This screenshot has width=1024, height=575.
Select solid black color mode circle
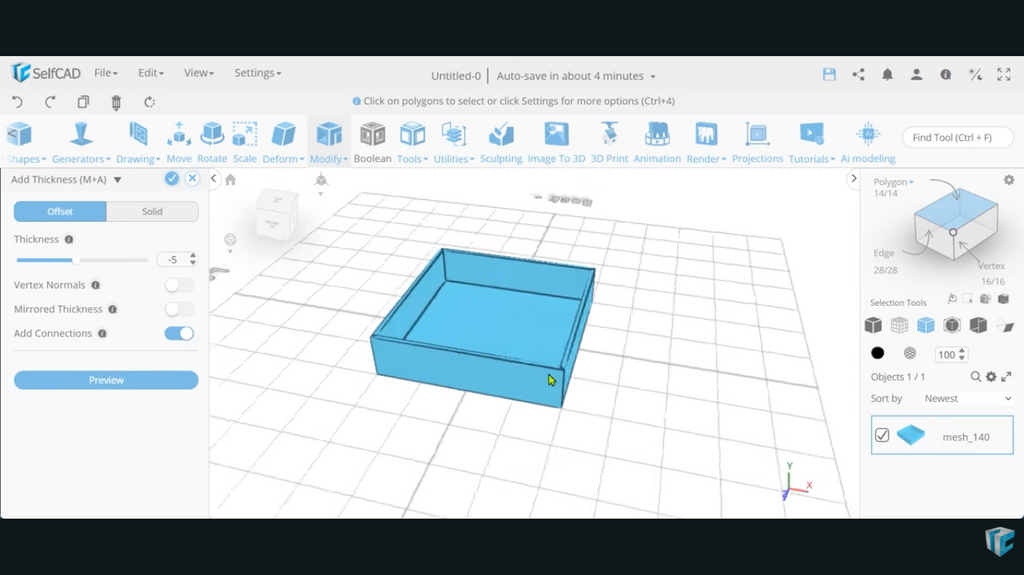pos(878,353)
